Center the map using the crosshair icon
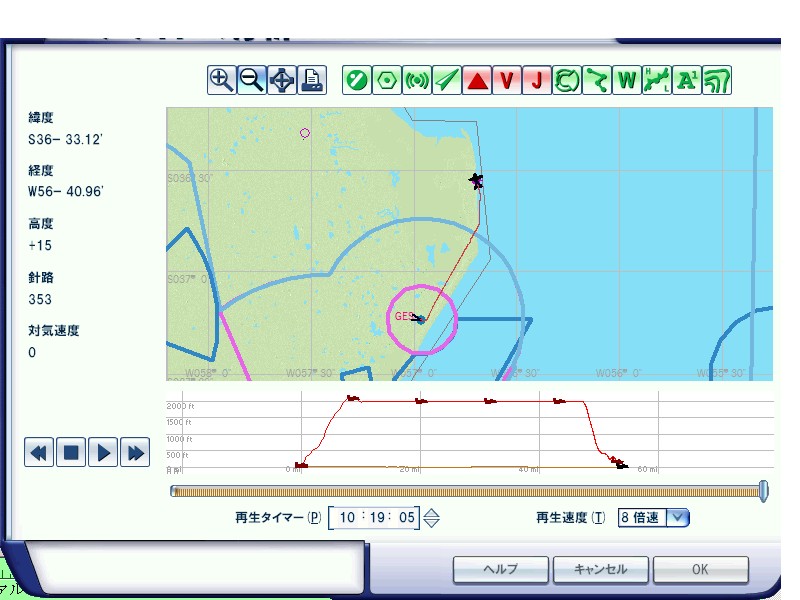 point(283,80)
